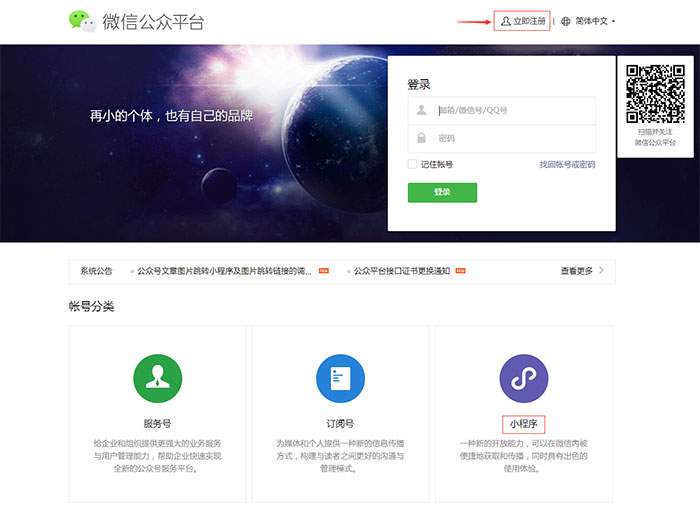Viewport: 700px width, 505px height.
Task: Click the 邮箱/微信号/QQ号 input field
Action: (510, 111)
